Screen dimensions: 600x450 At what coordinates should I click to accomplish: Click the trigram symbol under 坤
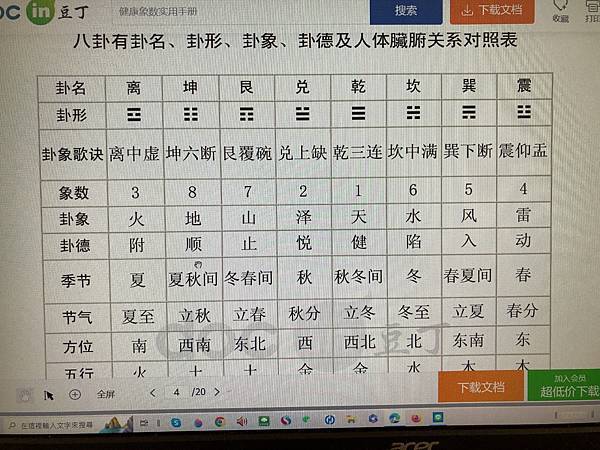coord(191,114)
